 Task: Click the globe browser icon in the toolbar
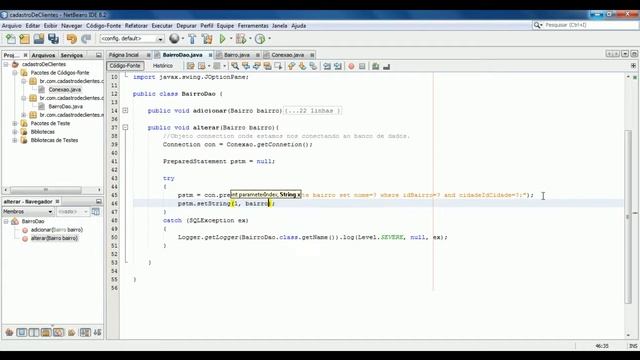tap(174, 38)
